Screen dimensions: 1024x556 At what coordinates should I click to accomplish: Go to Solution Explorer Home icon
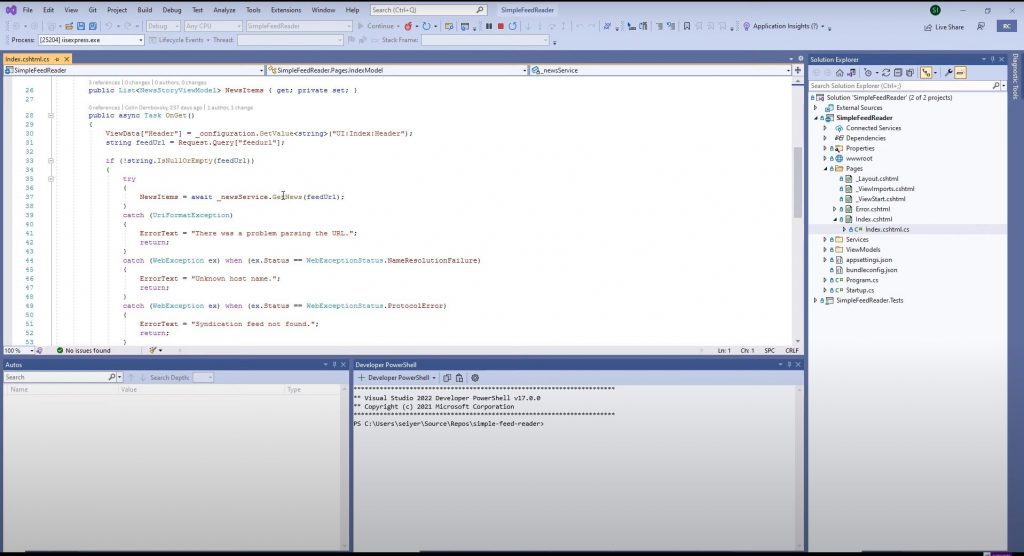[840, 73]
